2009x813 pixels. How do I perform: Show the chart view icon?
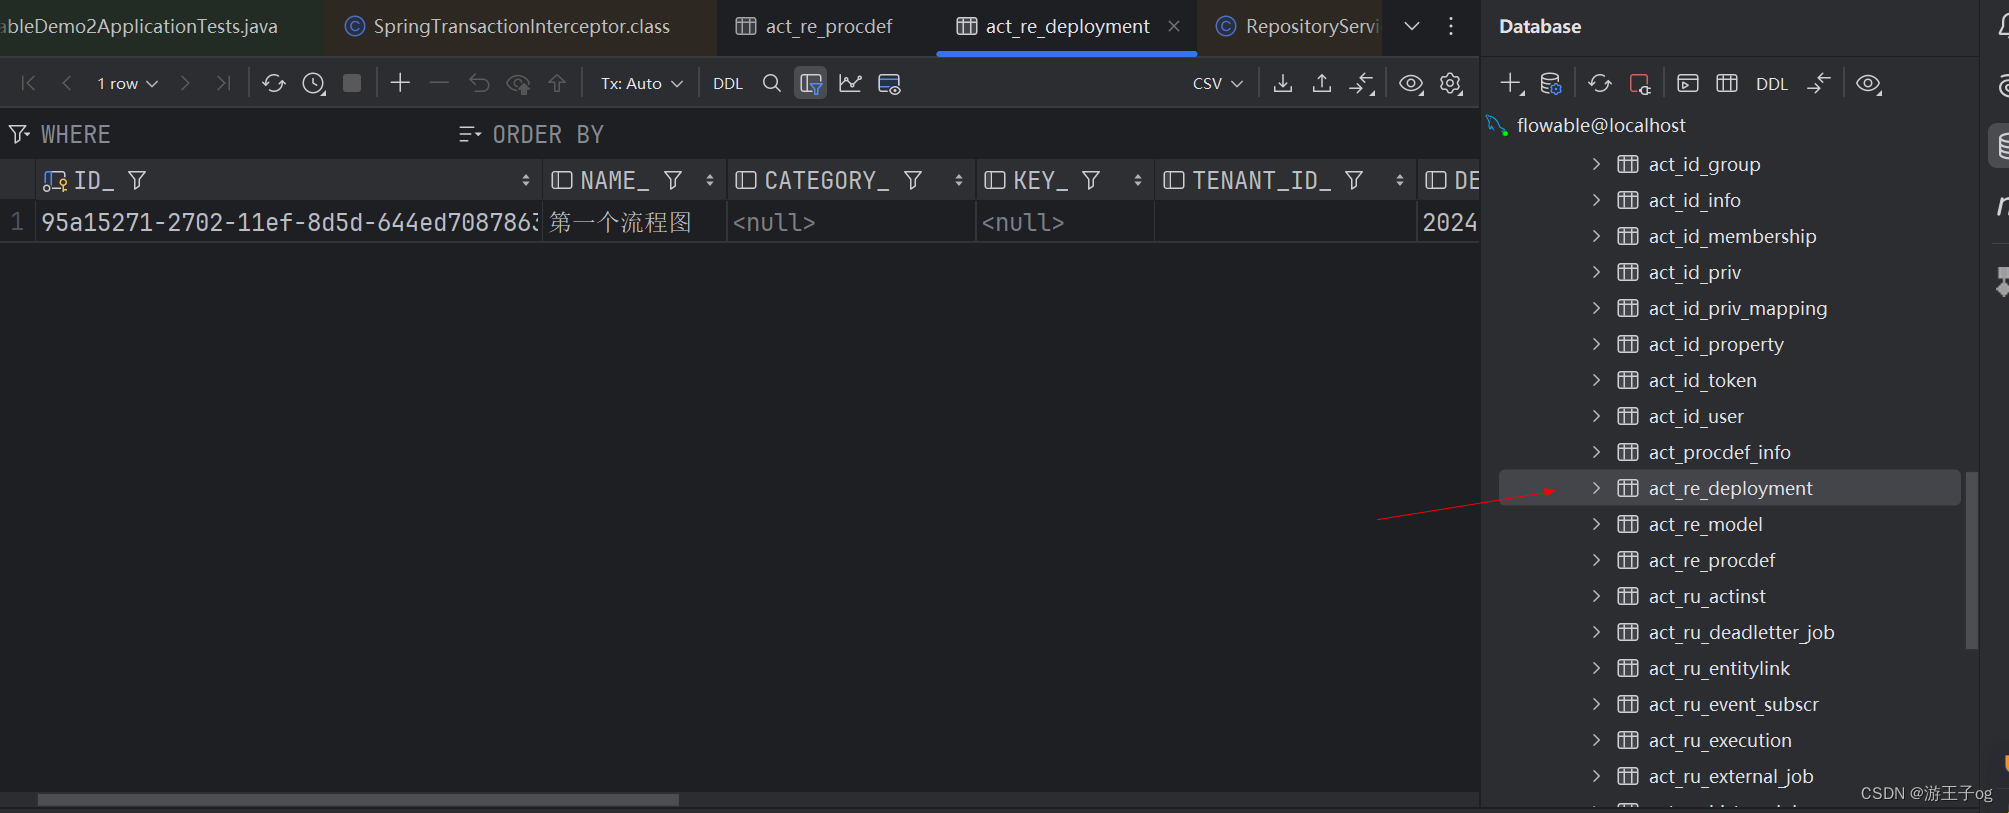[x=850, y=83]
